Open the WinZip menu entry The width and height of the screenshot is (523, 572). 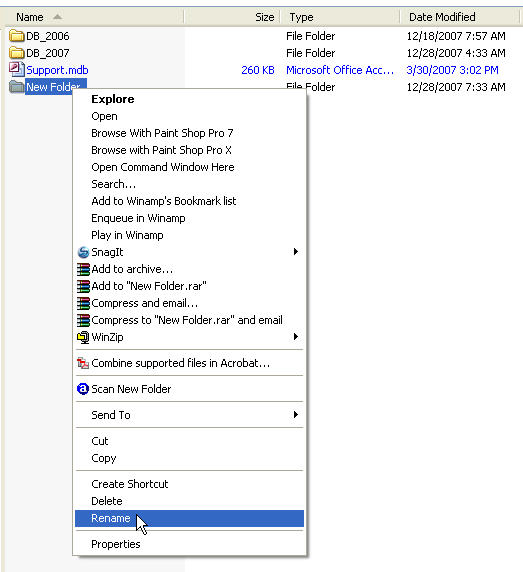[190, 337]
